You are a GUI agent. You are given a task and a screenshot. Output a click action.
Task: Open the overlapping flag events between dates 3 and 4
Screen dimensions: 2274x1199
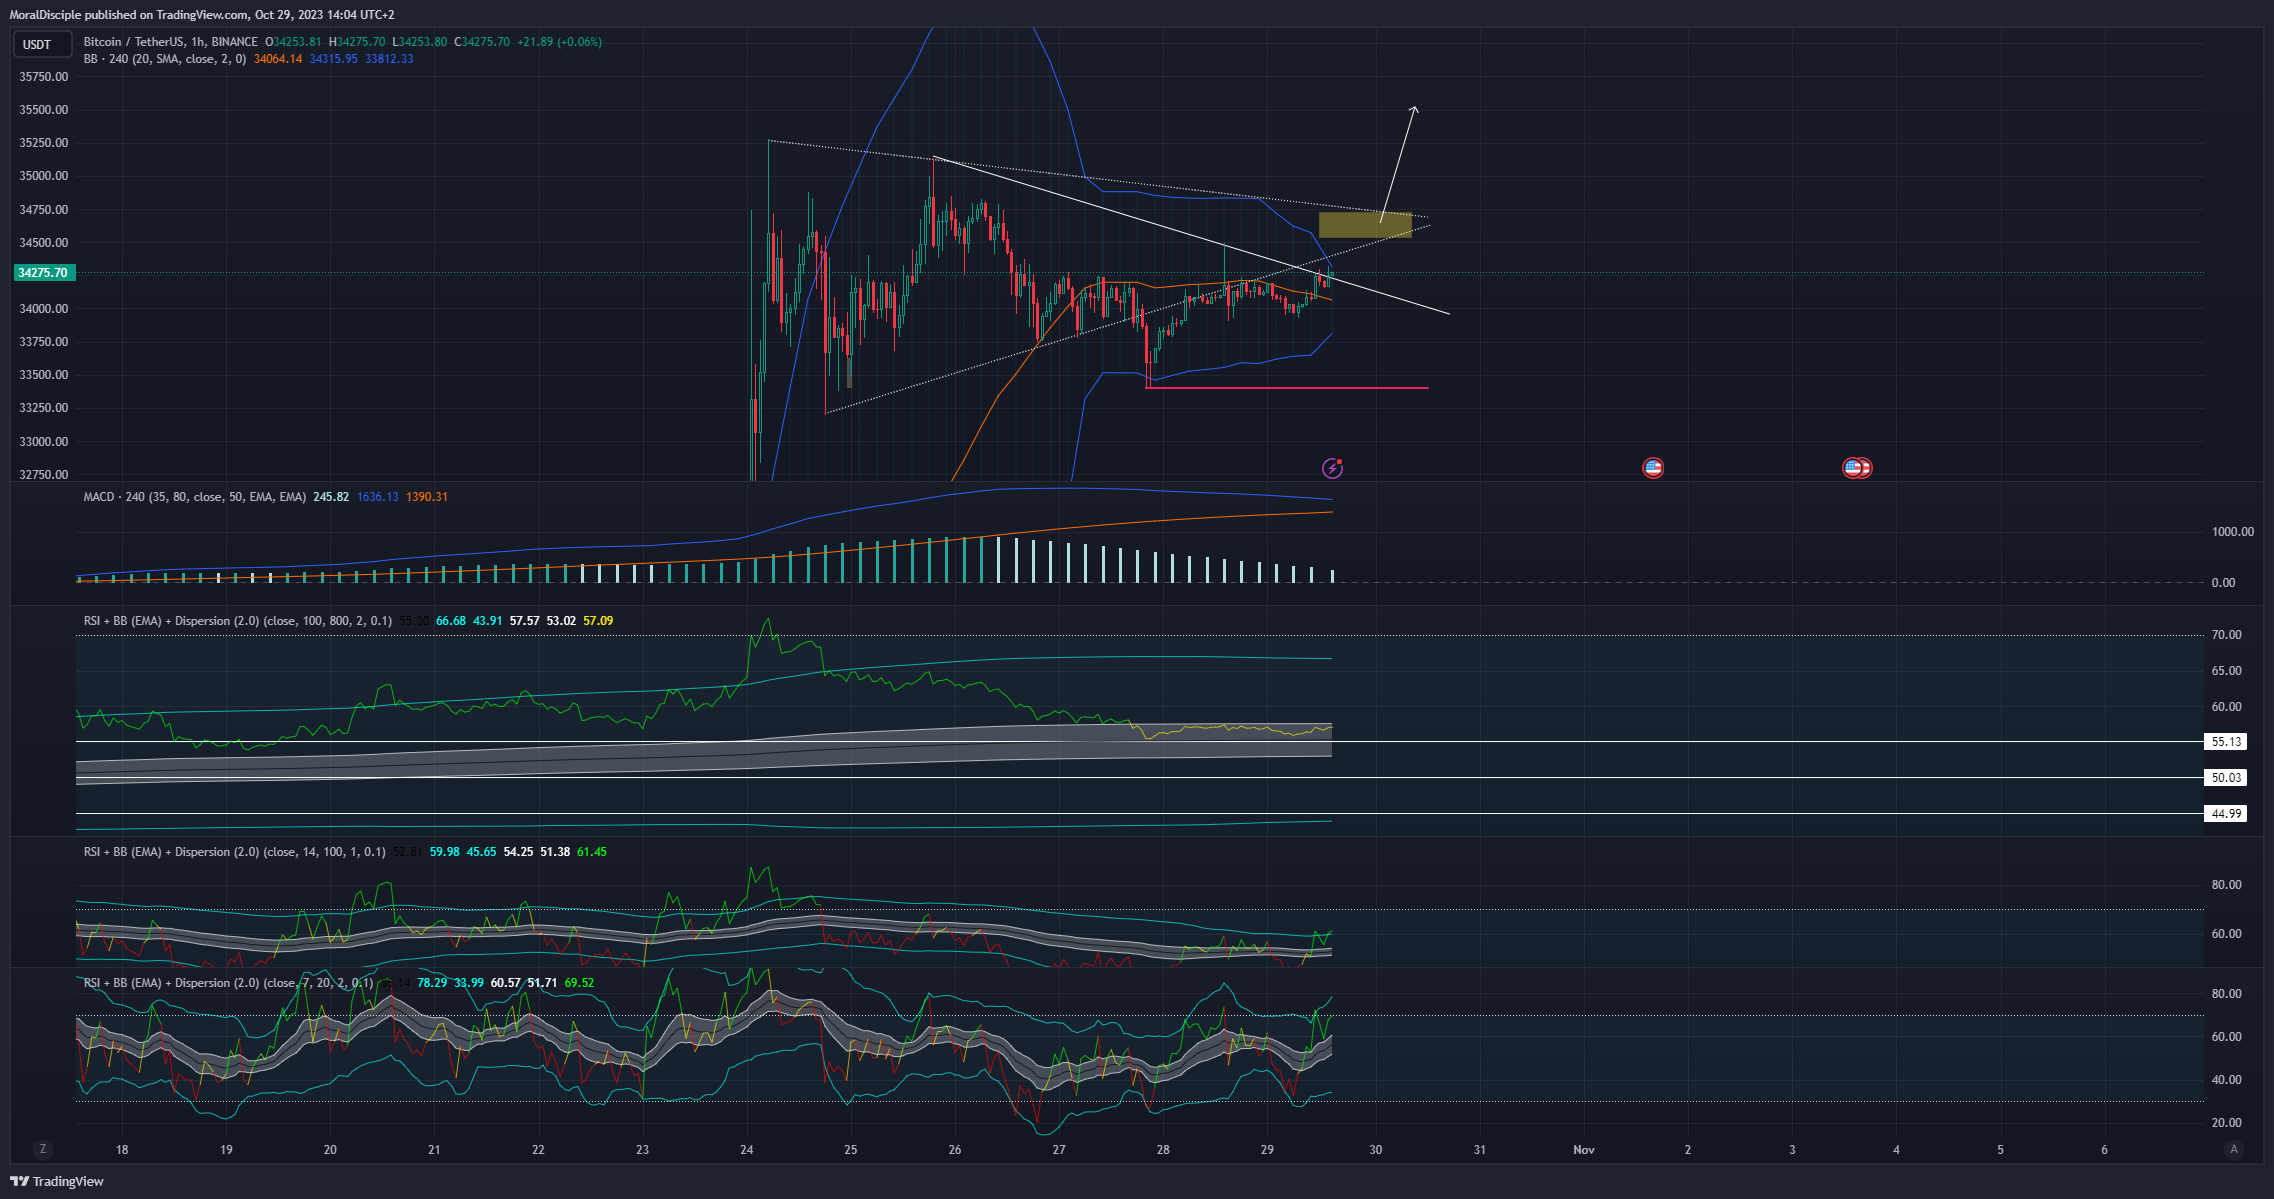pyautogui.click(x=1857, y=468)
